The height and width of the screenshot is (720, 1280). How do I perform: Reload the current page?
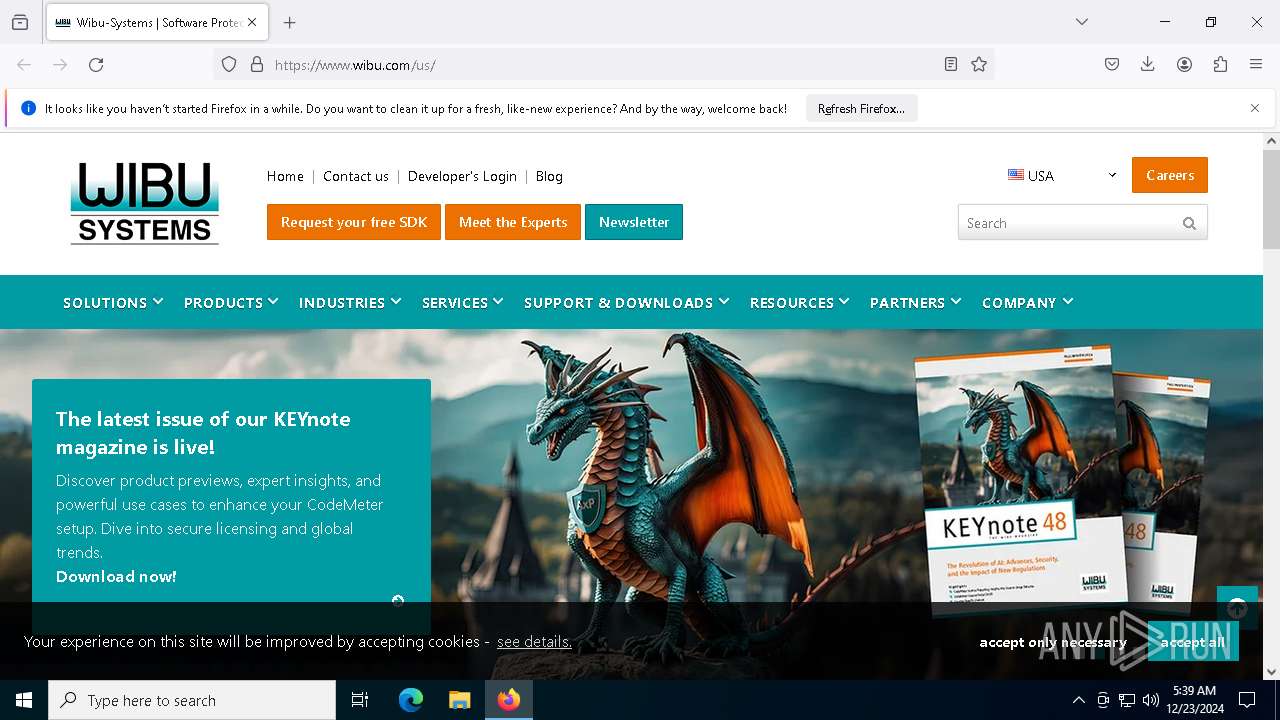[96, 64]
